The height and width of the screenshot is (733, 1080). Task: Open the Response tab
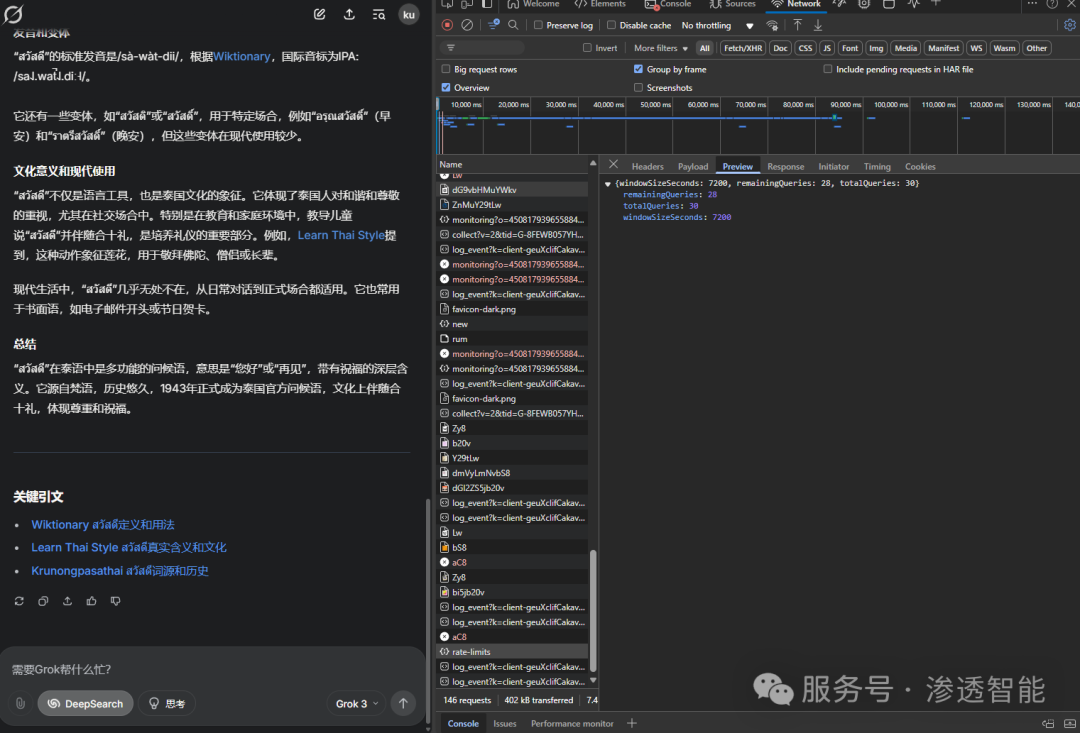click(786, 167)
